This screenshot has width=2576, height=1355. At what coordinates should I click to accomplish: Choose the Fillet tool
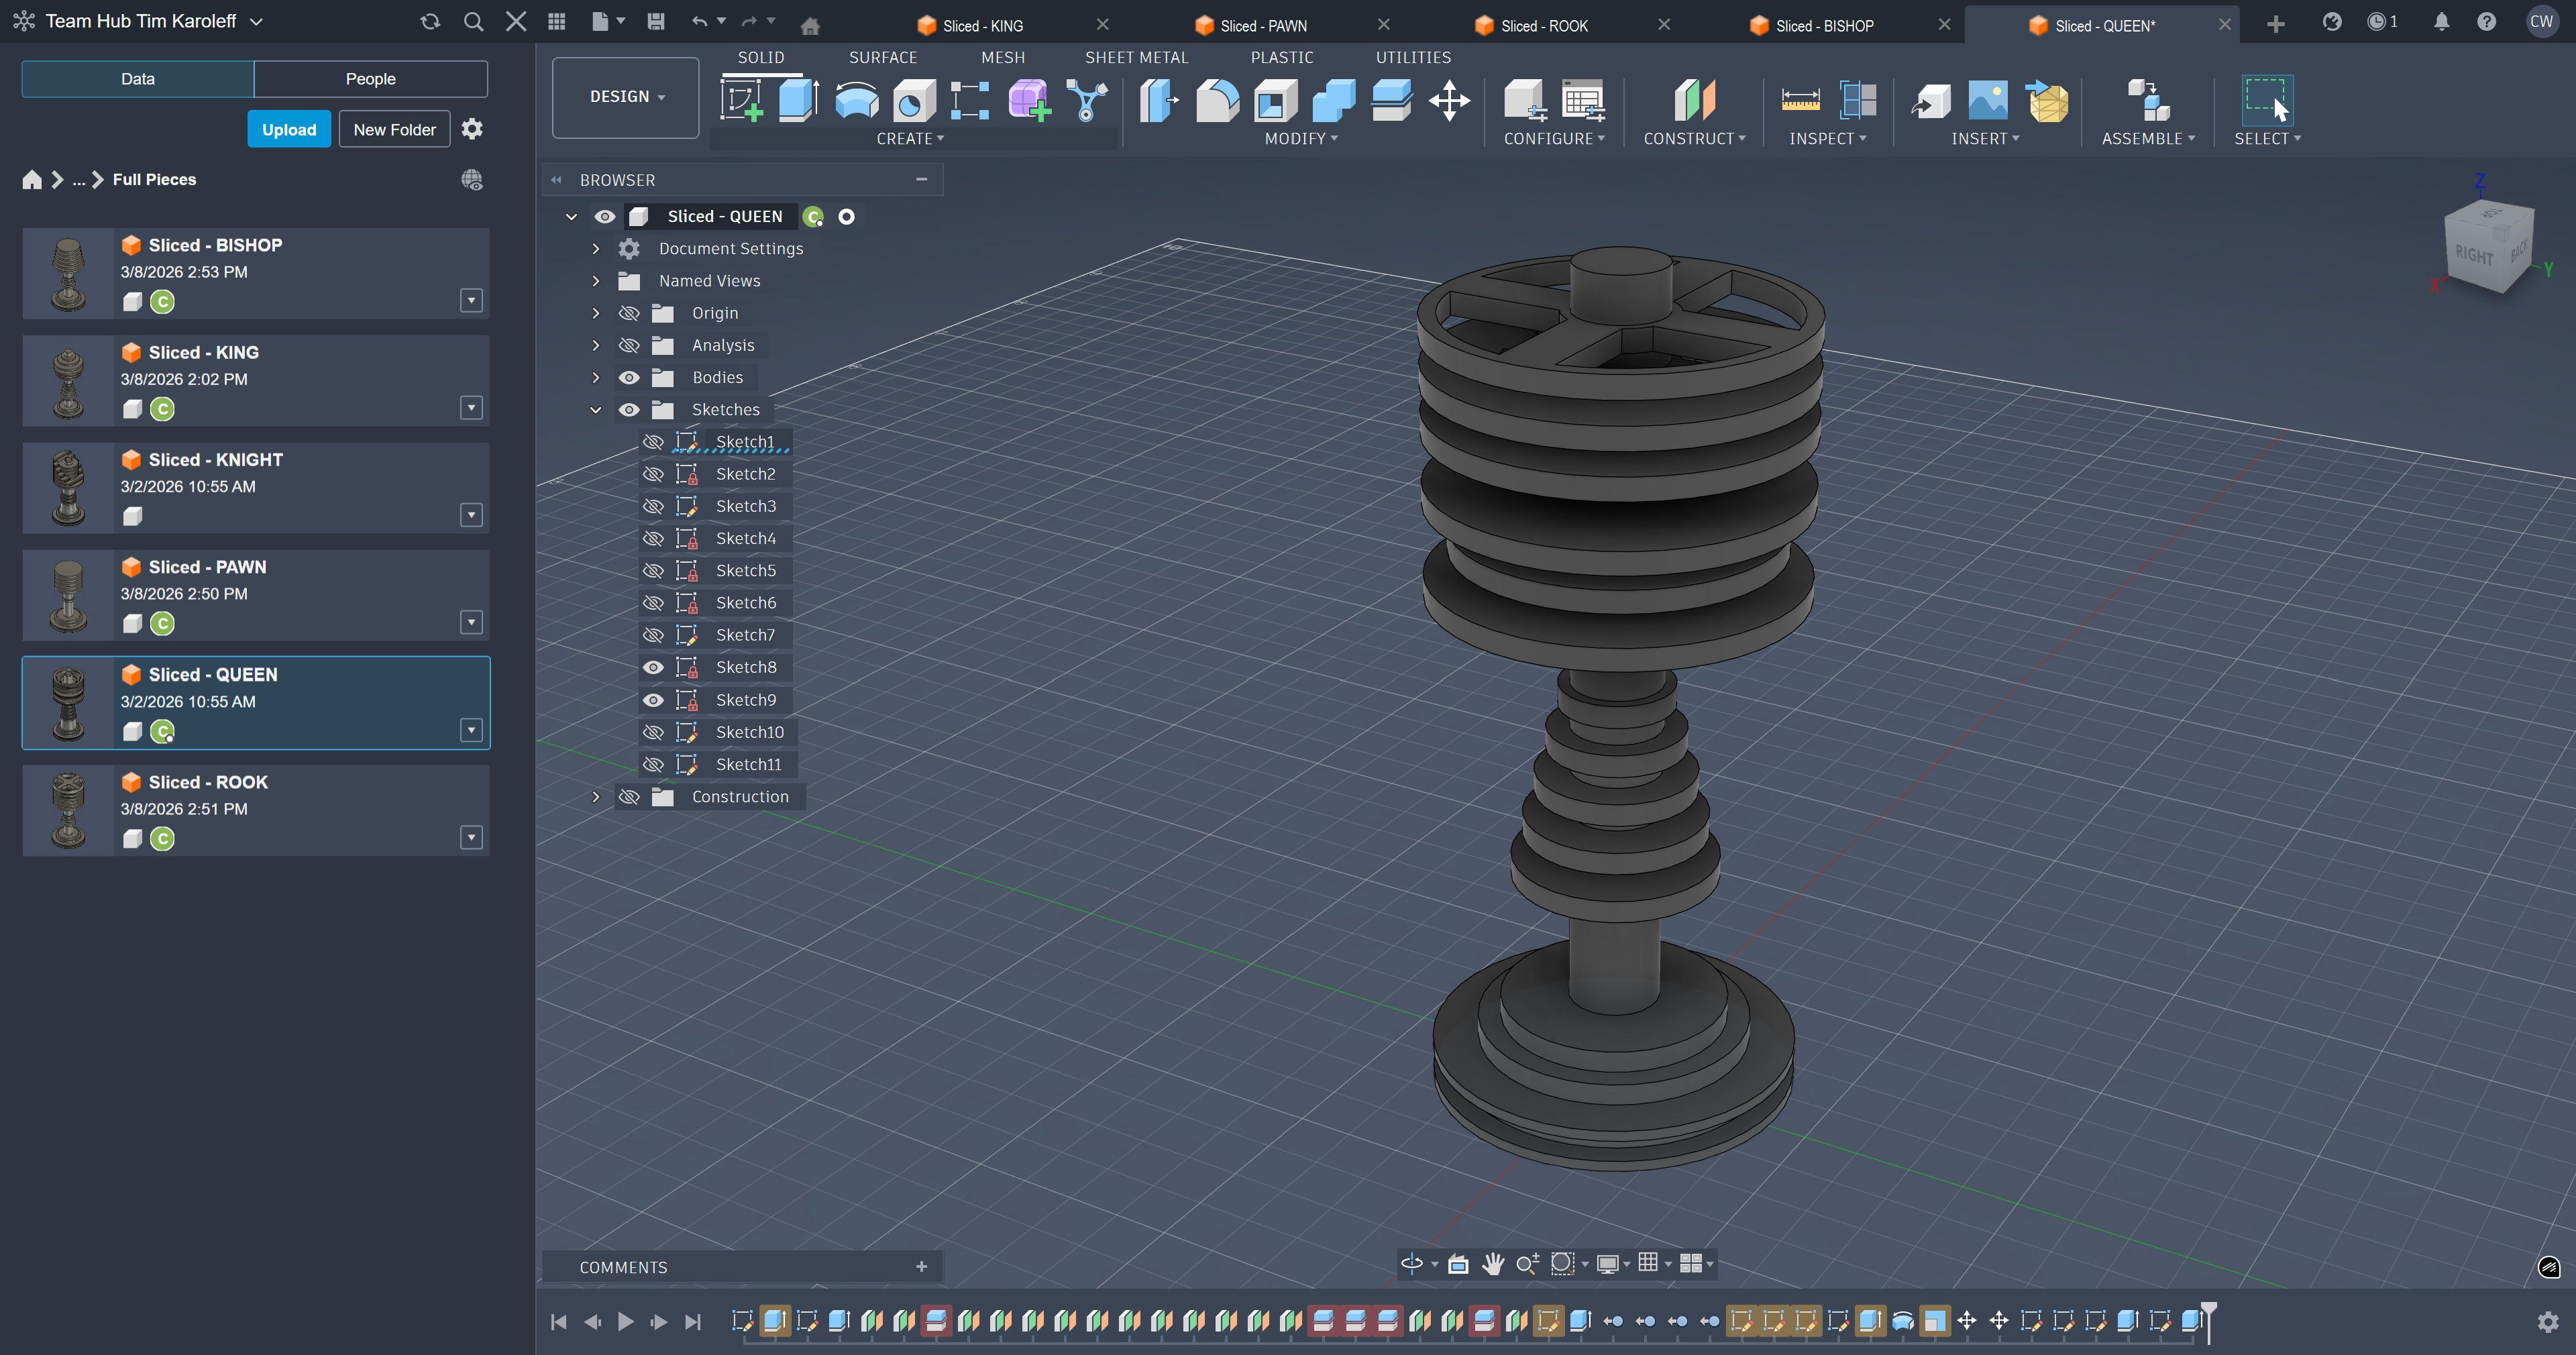click(1217, 101)
